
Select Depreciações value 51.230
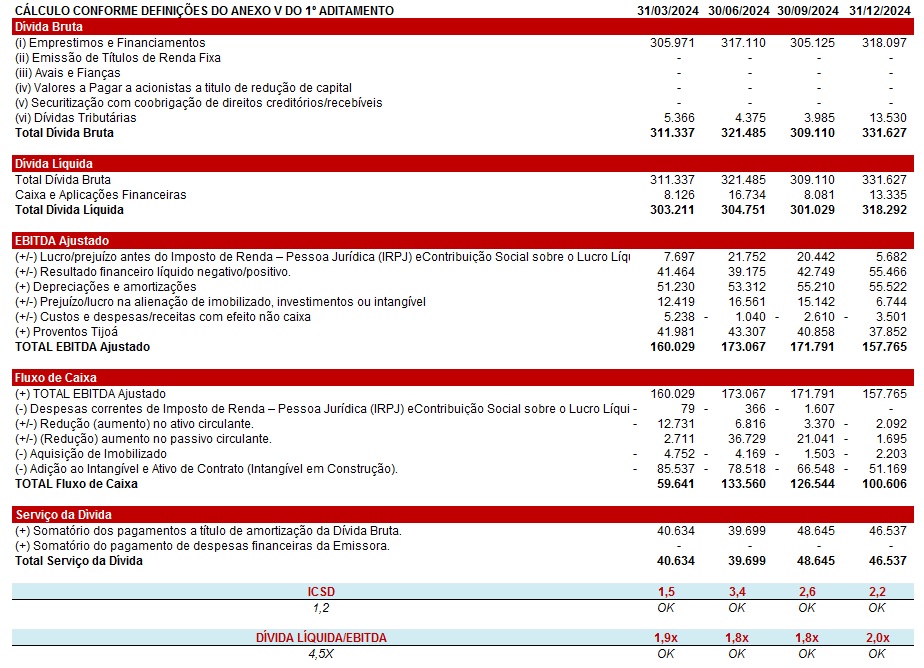(x=676, y=287)
